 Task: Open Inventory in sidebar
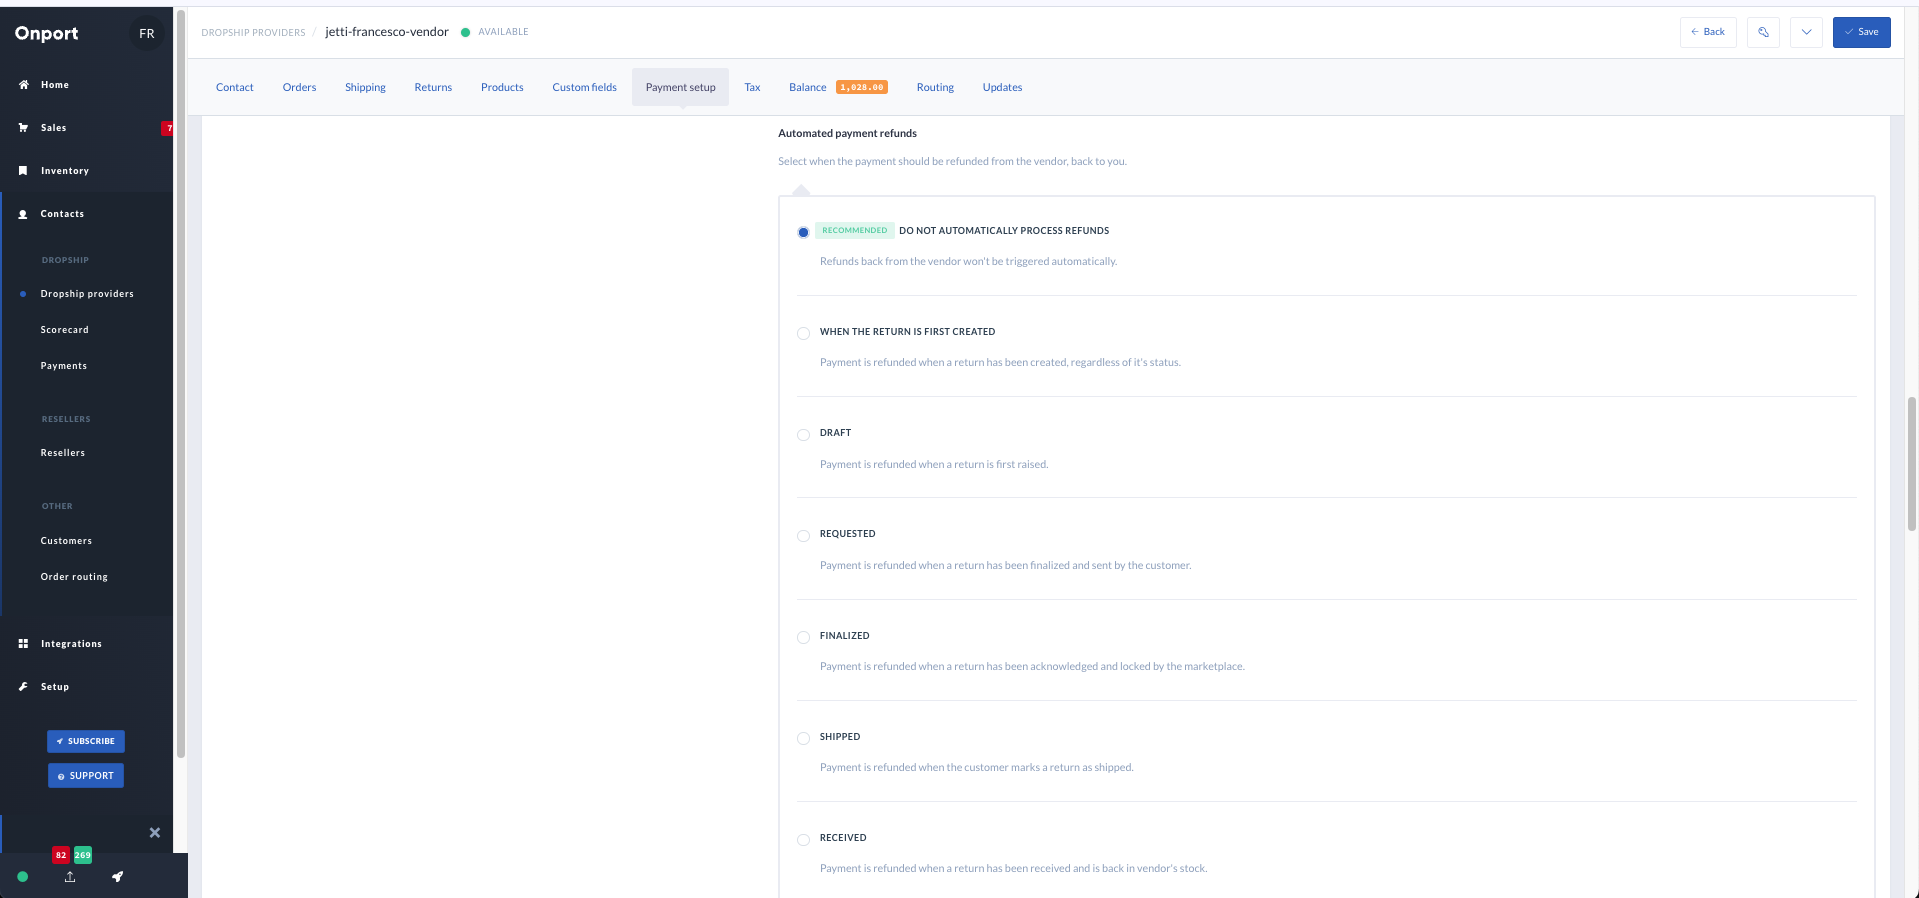(x=65, y=171)
